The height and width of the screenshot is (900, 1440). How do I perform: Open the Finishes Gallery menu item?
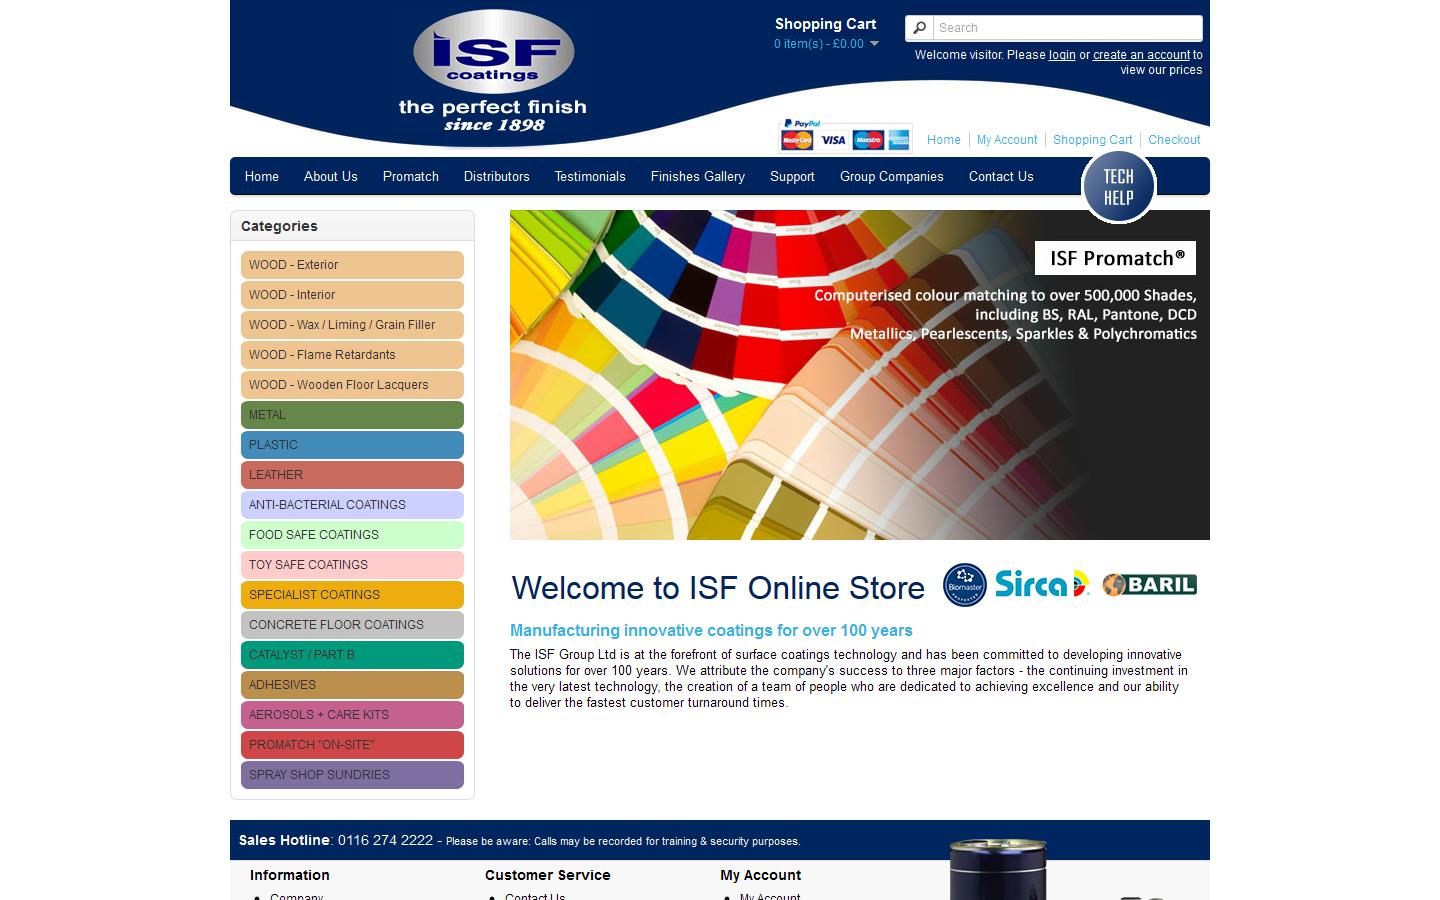(x=697, y=177)
